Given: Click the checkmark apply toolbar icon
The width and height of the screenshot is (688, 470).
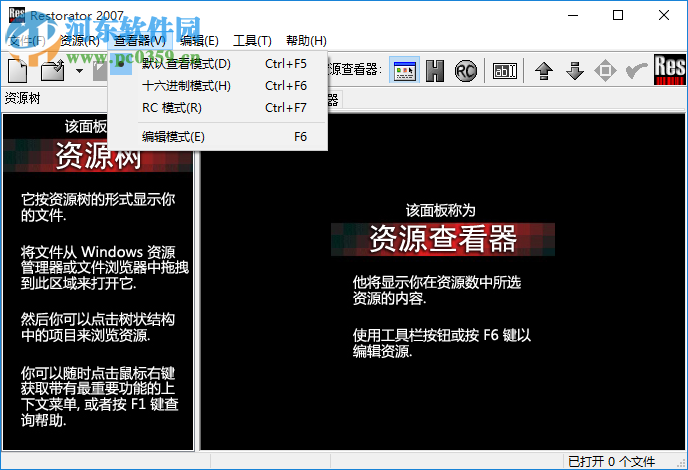Looking at the screenshot, I should pos(636,71).
